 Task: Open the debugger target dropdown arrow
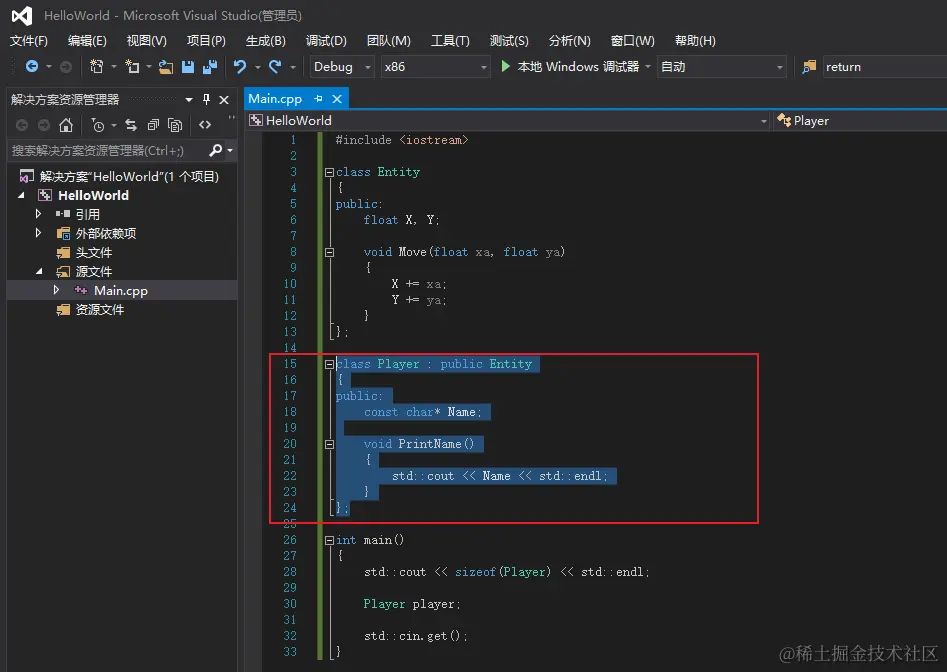647,66
